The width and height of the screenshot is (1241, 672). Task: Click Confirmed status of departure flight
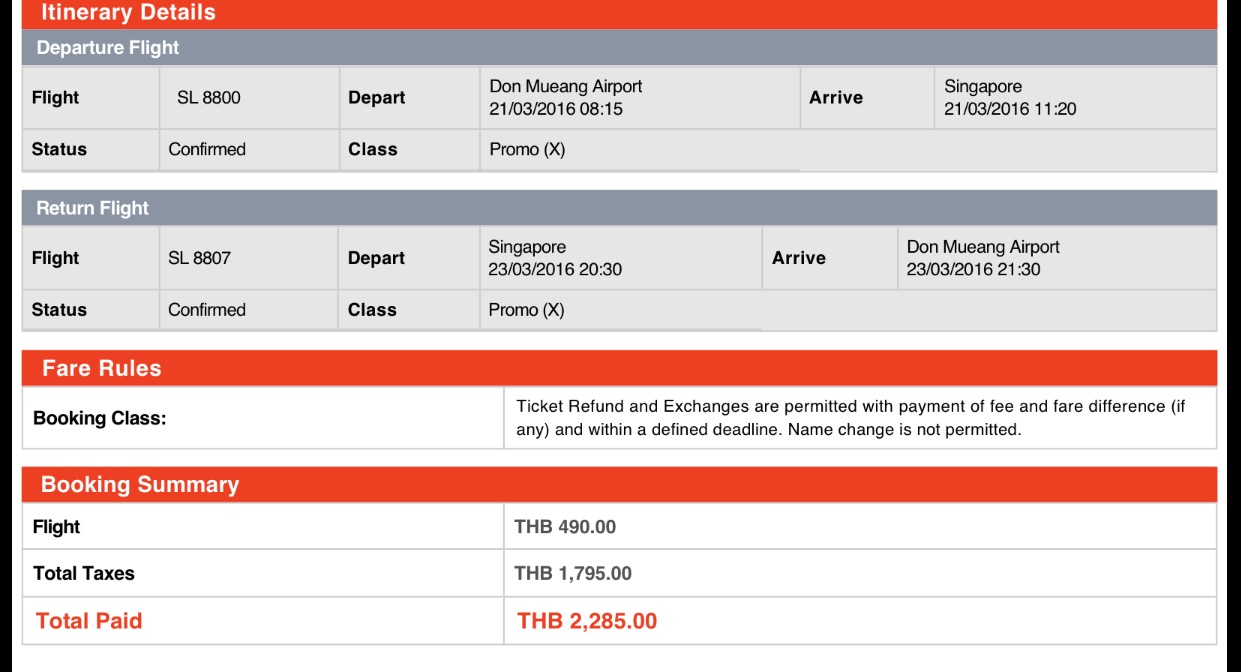pyautogui.click(x=207, y=149)
